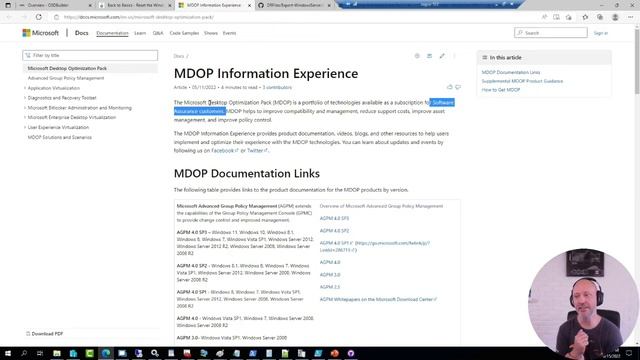This screenshot has height=360, width=640.
Task: Click the Docs search box
Action: [x=551, y=33]
